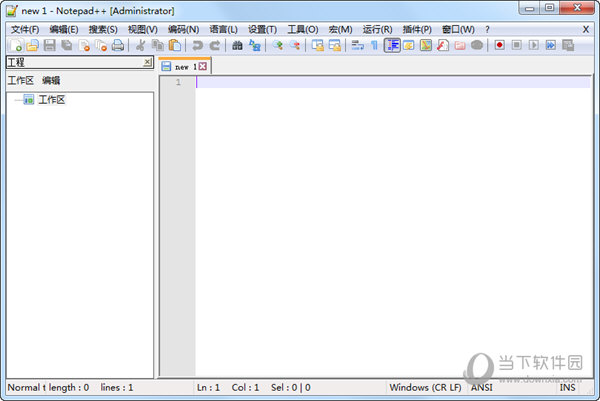Click the Close All toolbar icon

point(101,46)
